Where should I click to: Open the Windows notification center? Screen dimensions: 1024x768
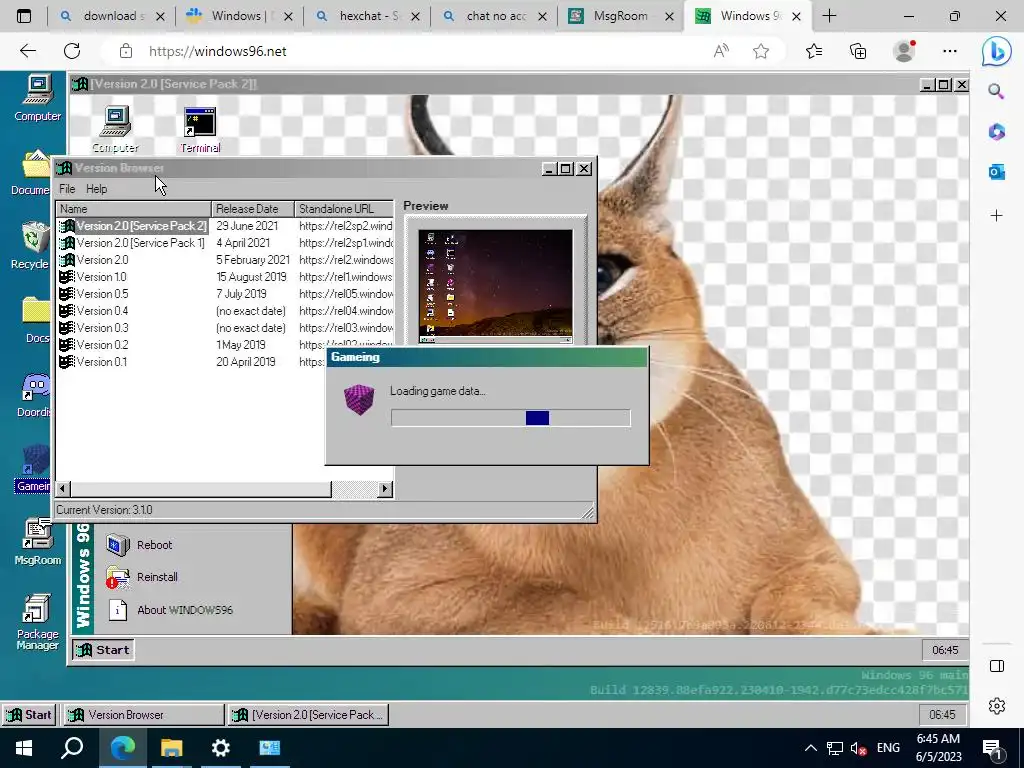(993, 749)
